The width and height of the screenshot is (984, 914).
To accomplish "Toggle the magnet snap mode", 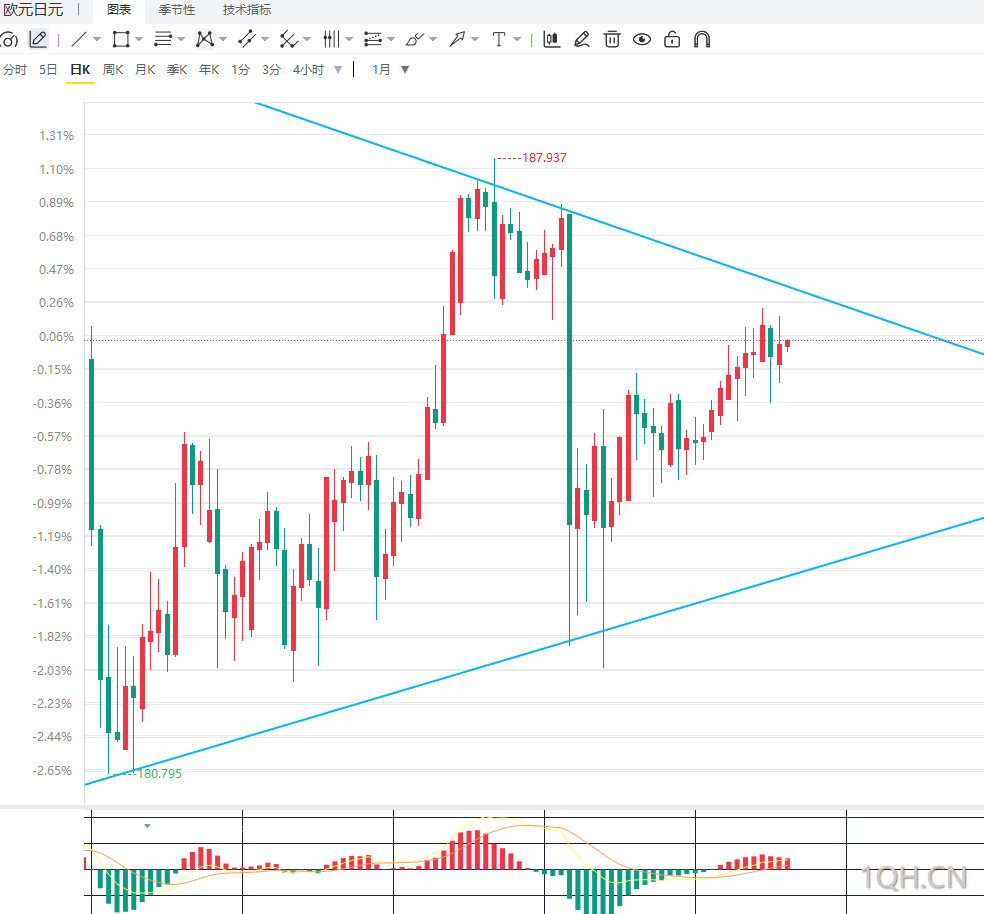I will (x=702, y=40).
